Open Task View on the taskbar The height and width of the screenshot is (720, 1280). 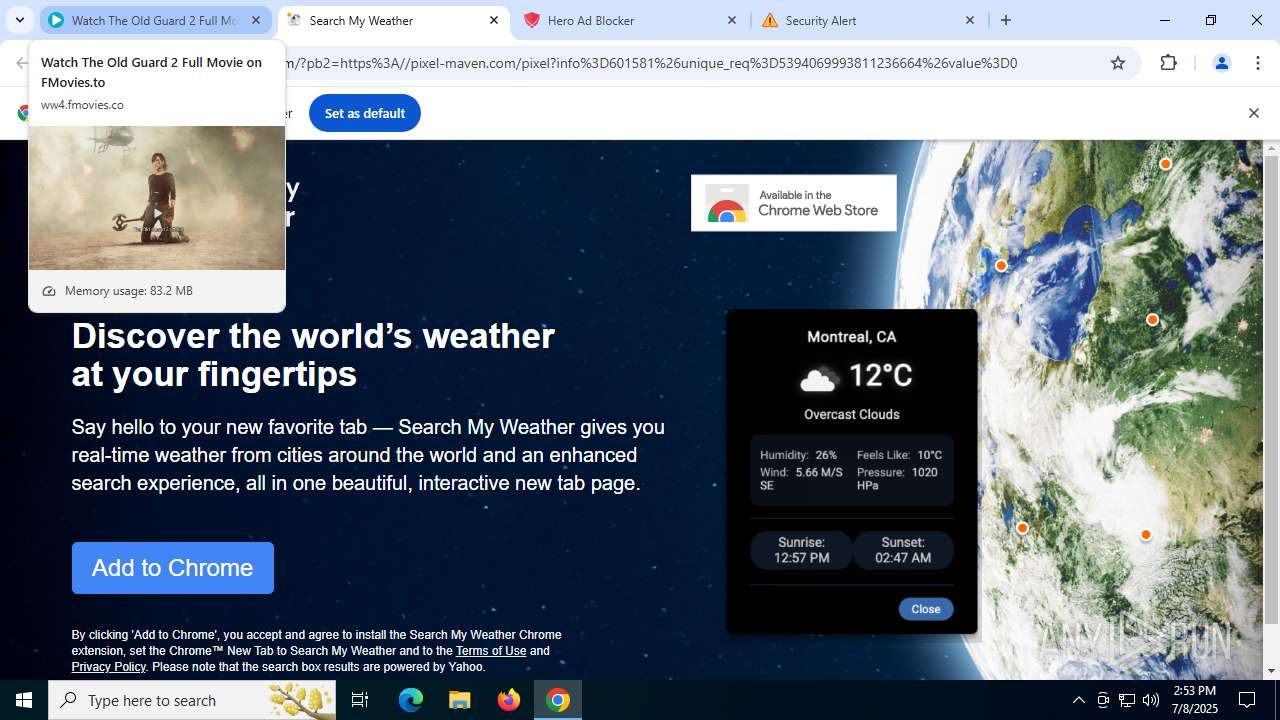360,700
